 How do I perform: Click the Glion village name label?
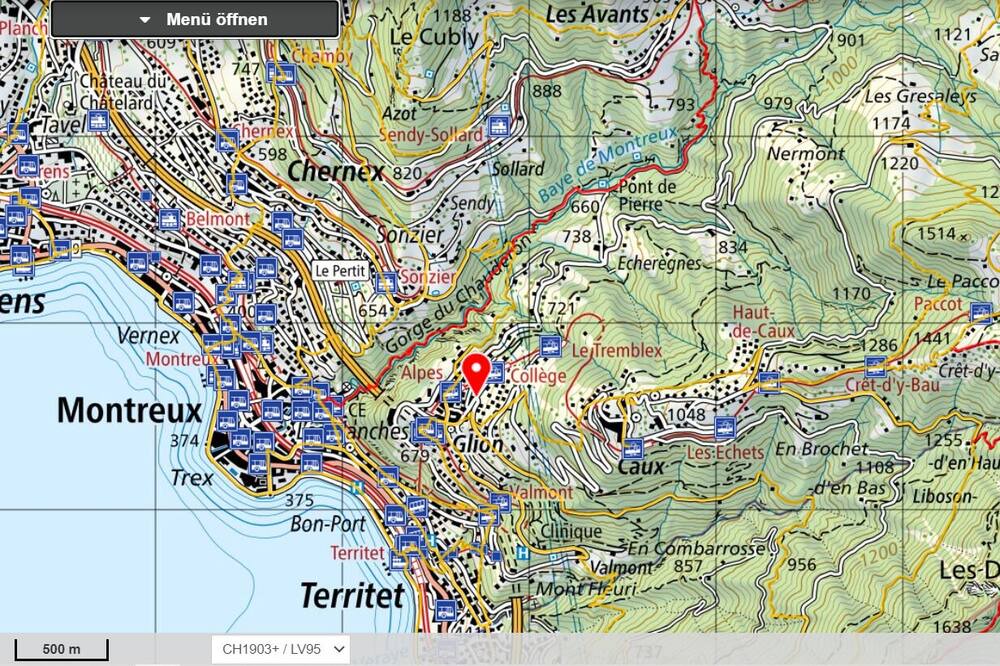coord(478,444)
